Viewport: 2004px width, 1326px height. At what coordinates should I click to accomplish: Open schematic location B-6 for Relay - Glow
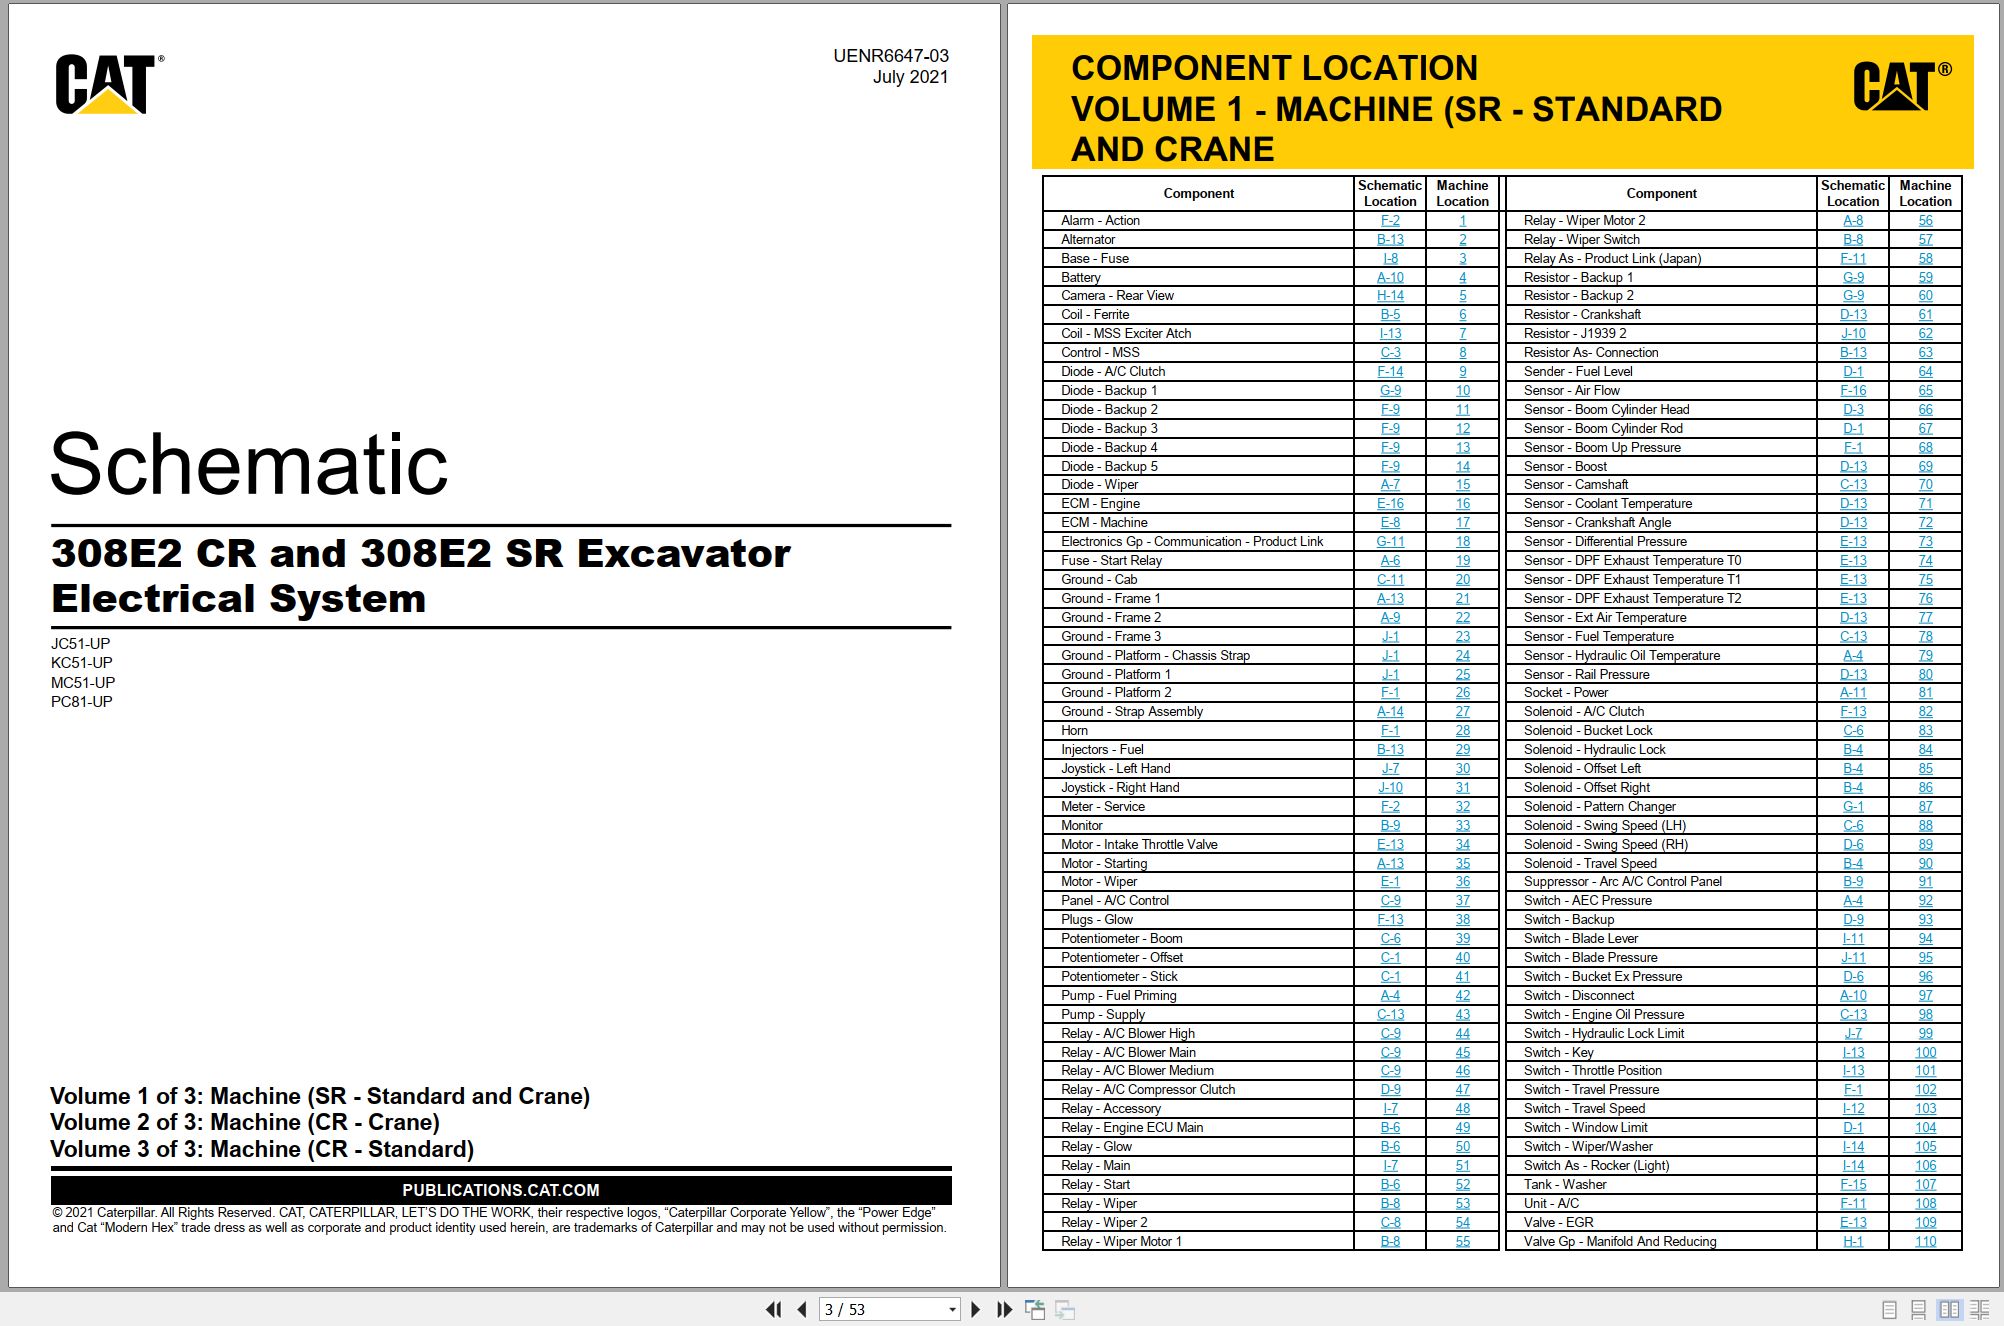click(x=1390, y=1146)
